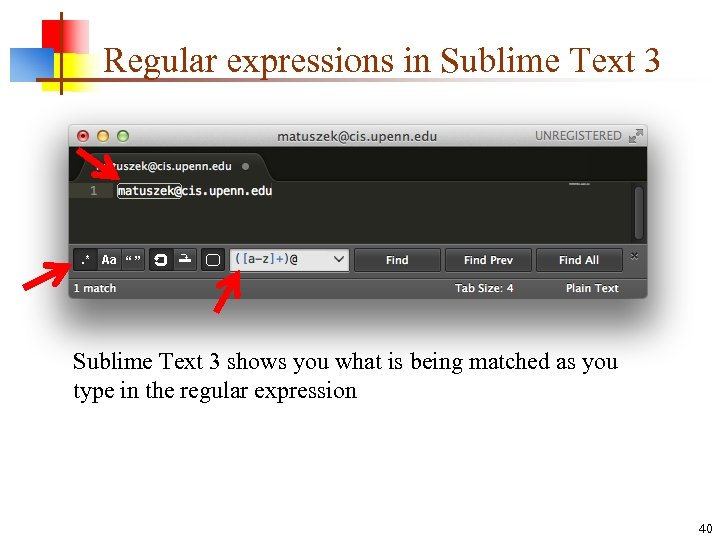The image size is (720, 540).
Task: Click the Find Prev button
Action: (488, 260)
